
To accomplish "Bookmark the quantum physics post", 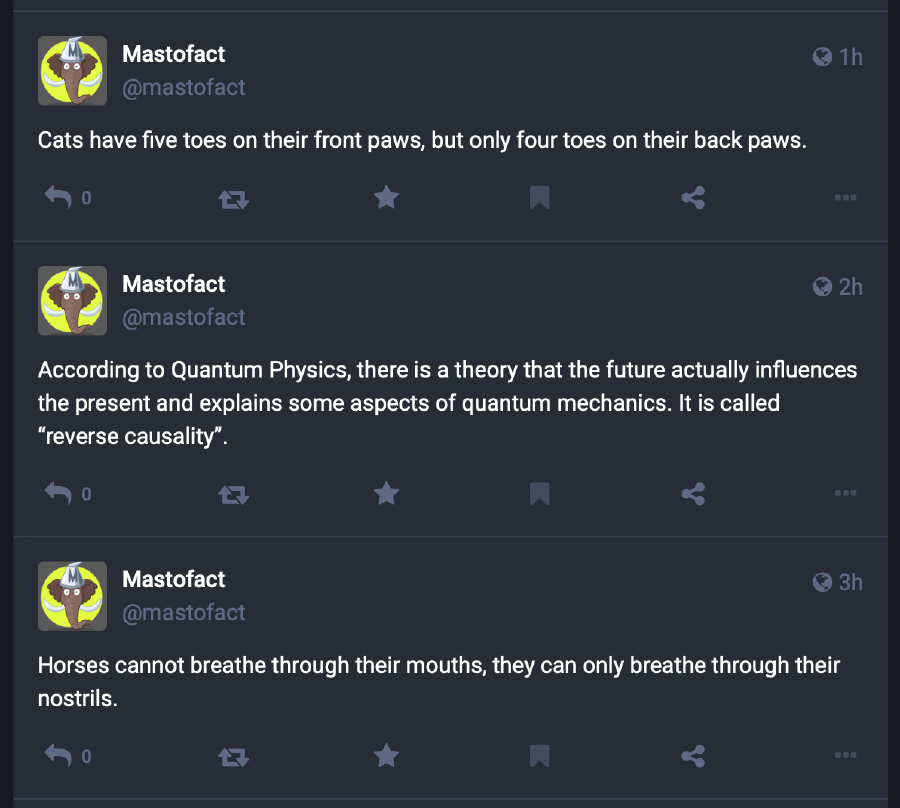I will click(540, 493).
